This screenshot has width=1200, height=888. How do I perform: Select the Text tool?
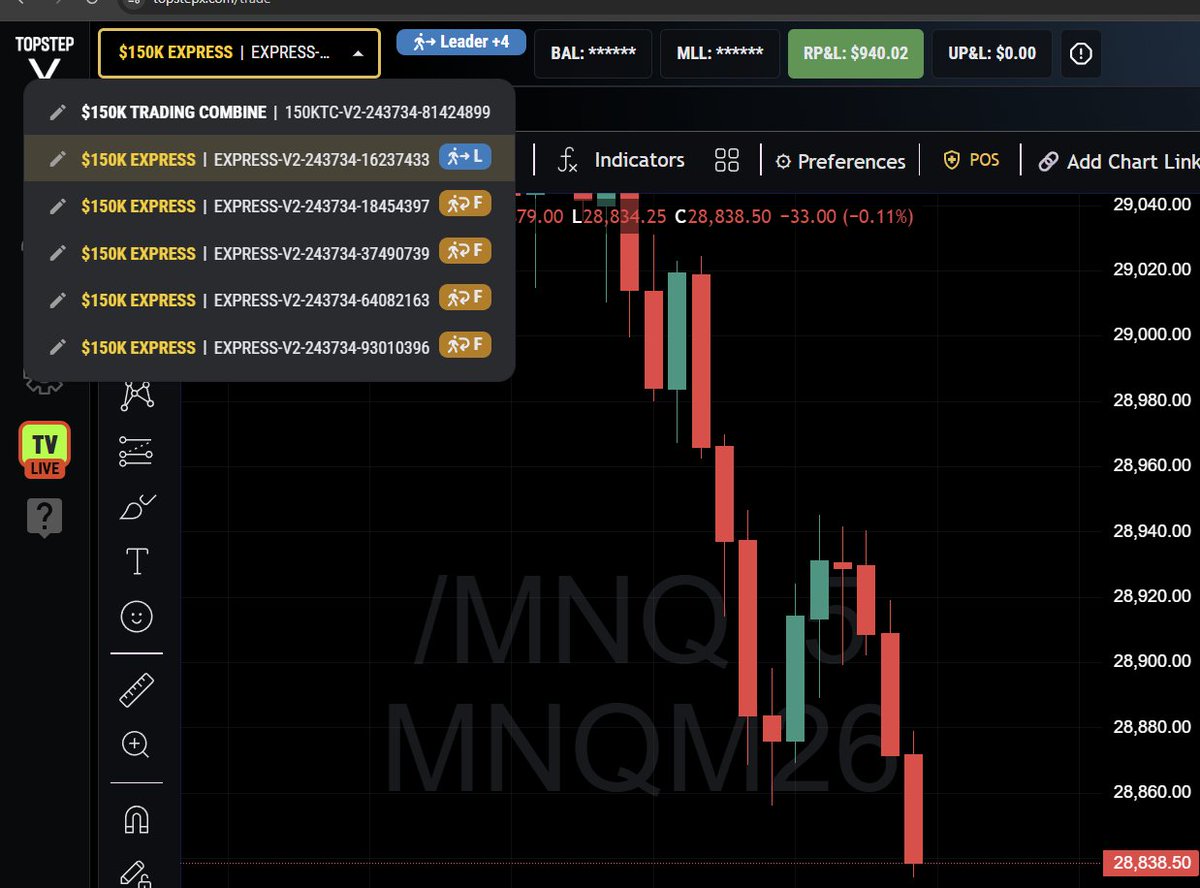[136, 562]
